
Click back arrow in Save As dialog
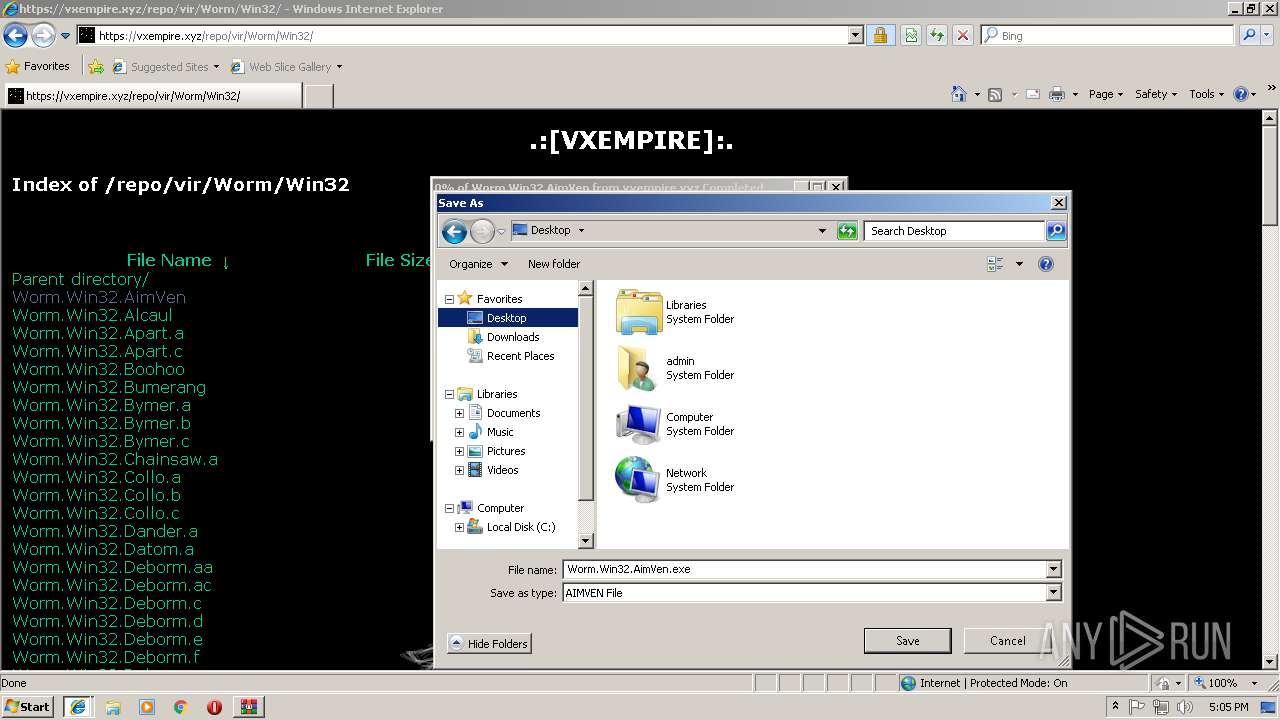coord(455,232)
